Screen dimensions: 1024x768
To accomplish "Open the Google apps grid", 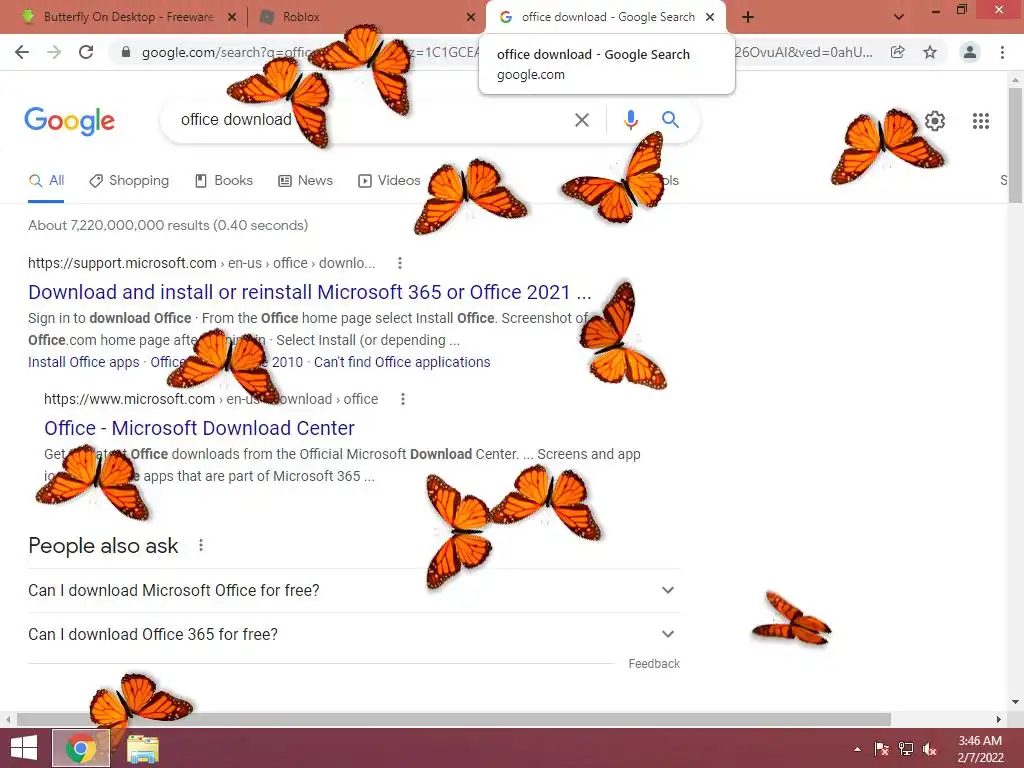I will [981, 121].
